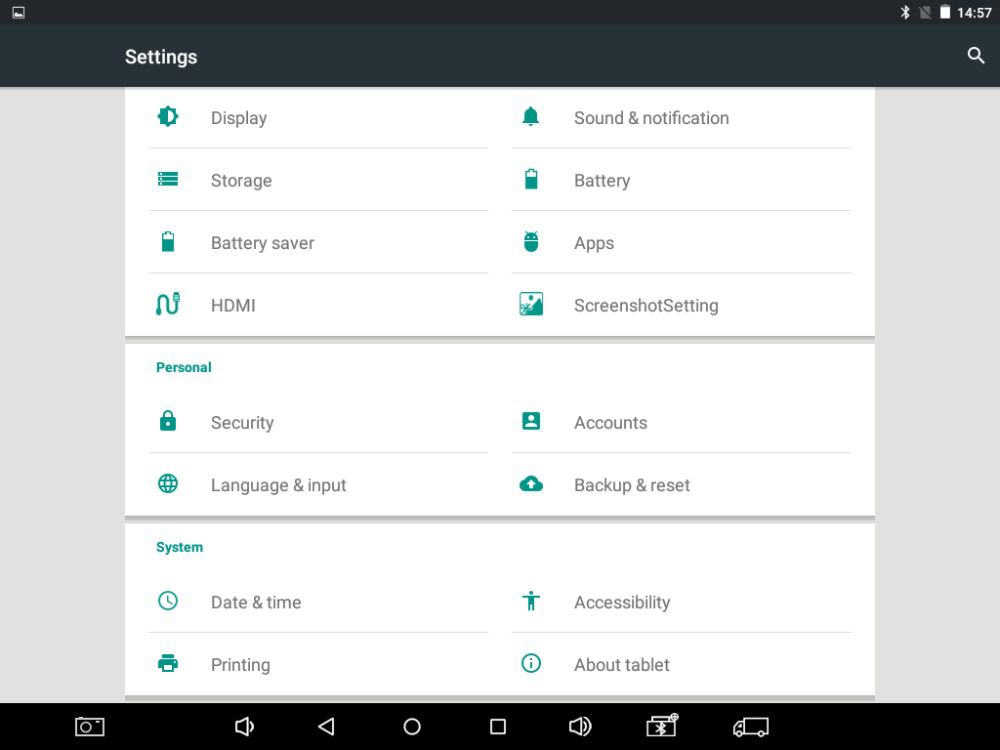
Task: Open Display settings
Action: pos(239,118)
